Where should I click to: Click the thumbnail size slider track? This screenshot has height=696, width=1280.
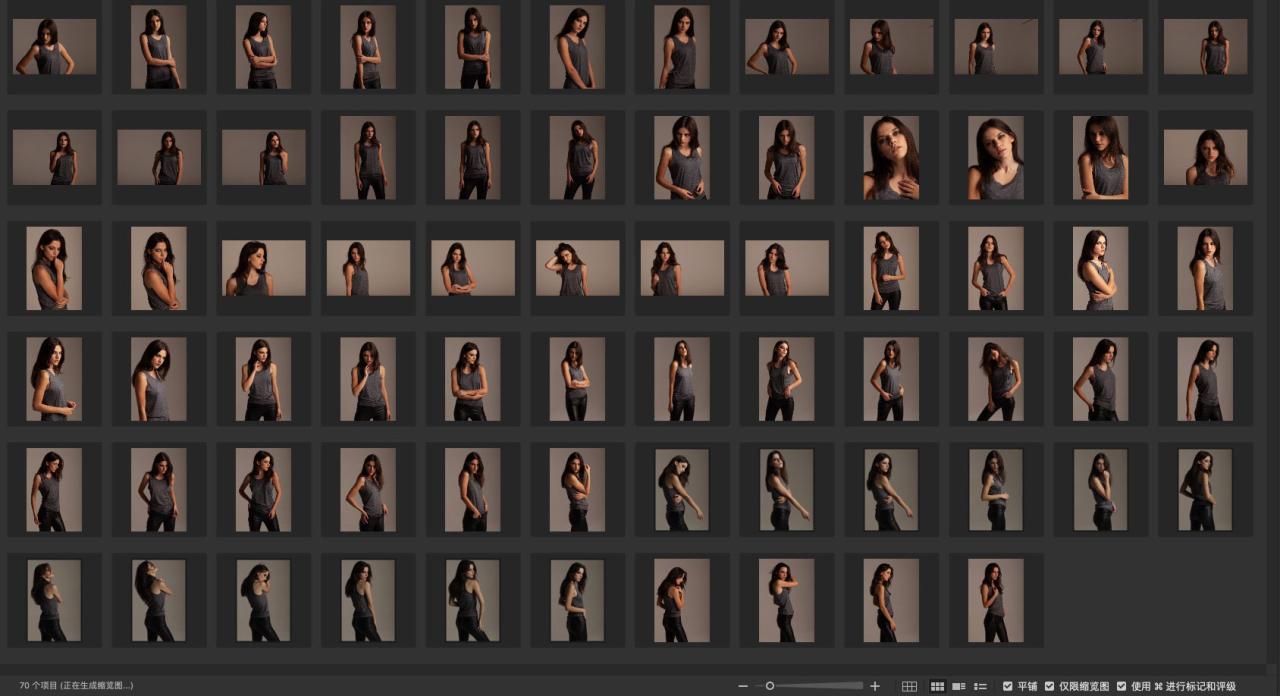pyautogui.click(x=820, y=686)
